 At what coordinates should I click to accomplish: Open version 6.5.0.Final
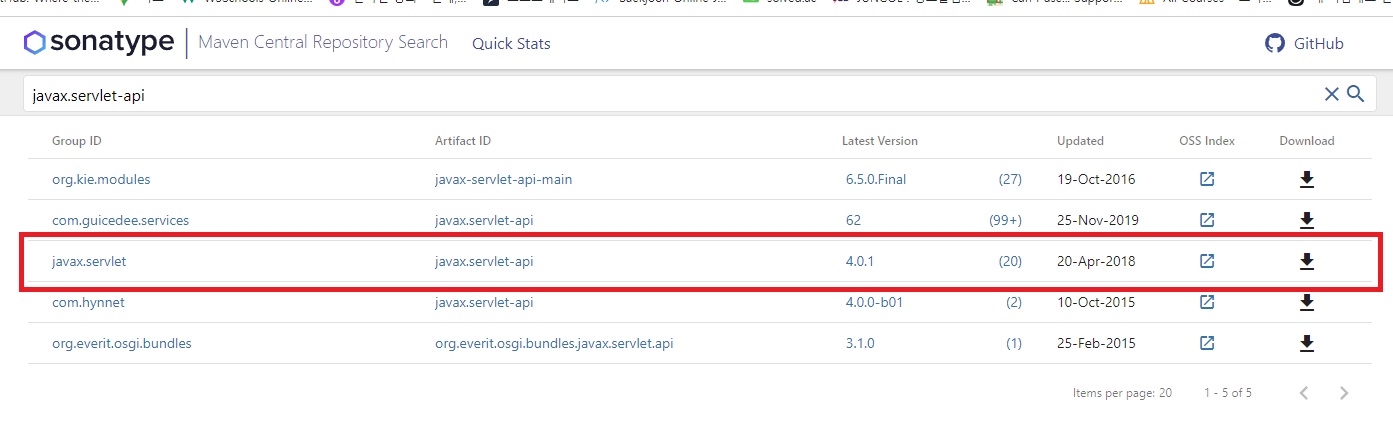pyautogui.click(x=876, y=180)
